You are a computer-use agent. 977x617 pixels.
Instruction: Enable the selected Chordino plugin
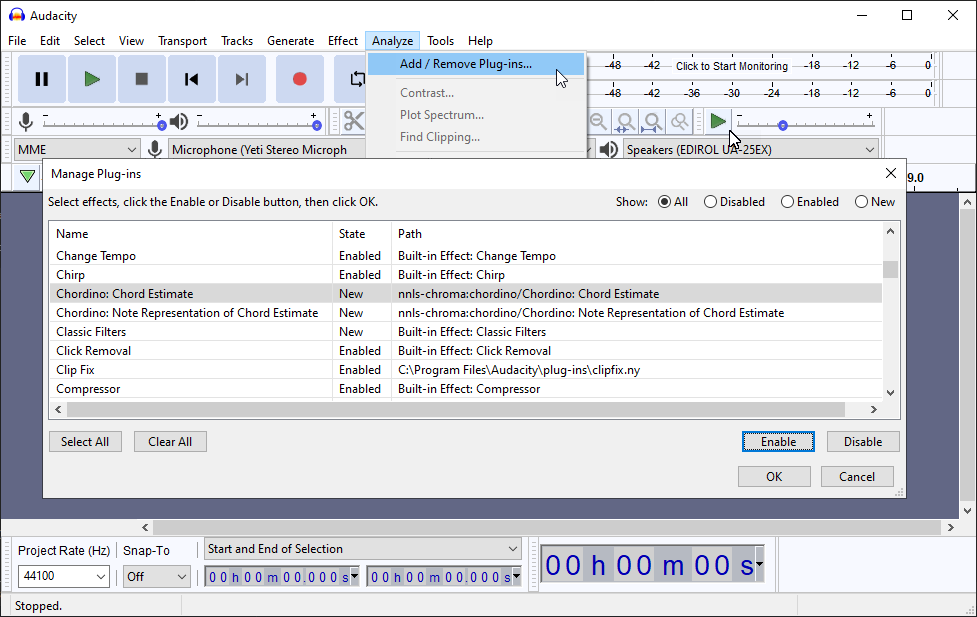pyautogui.click(x=778, y=441)
